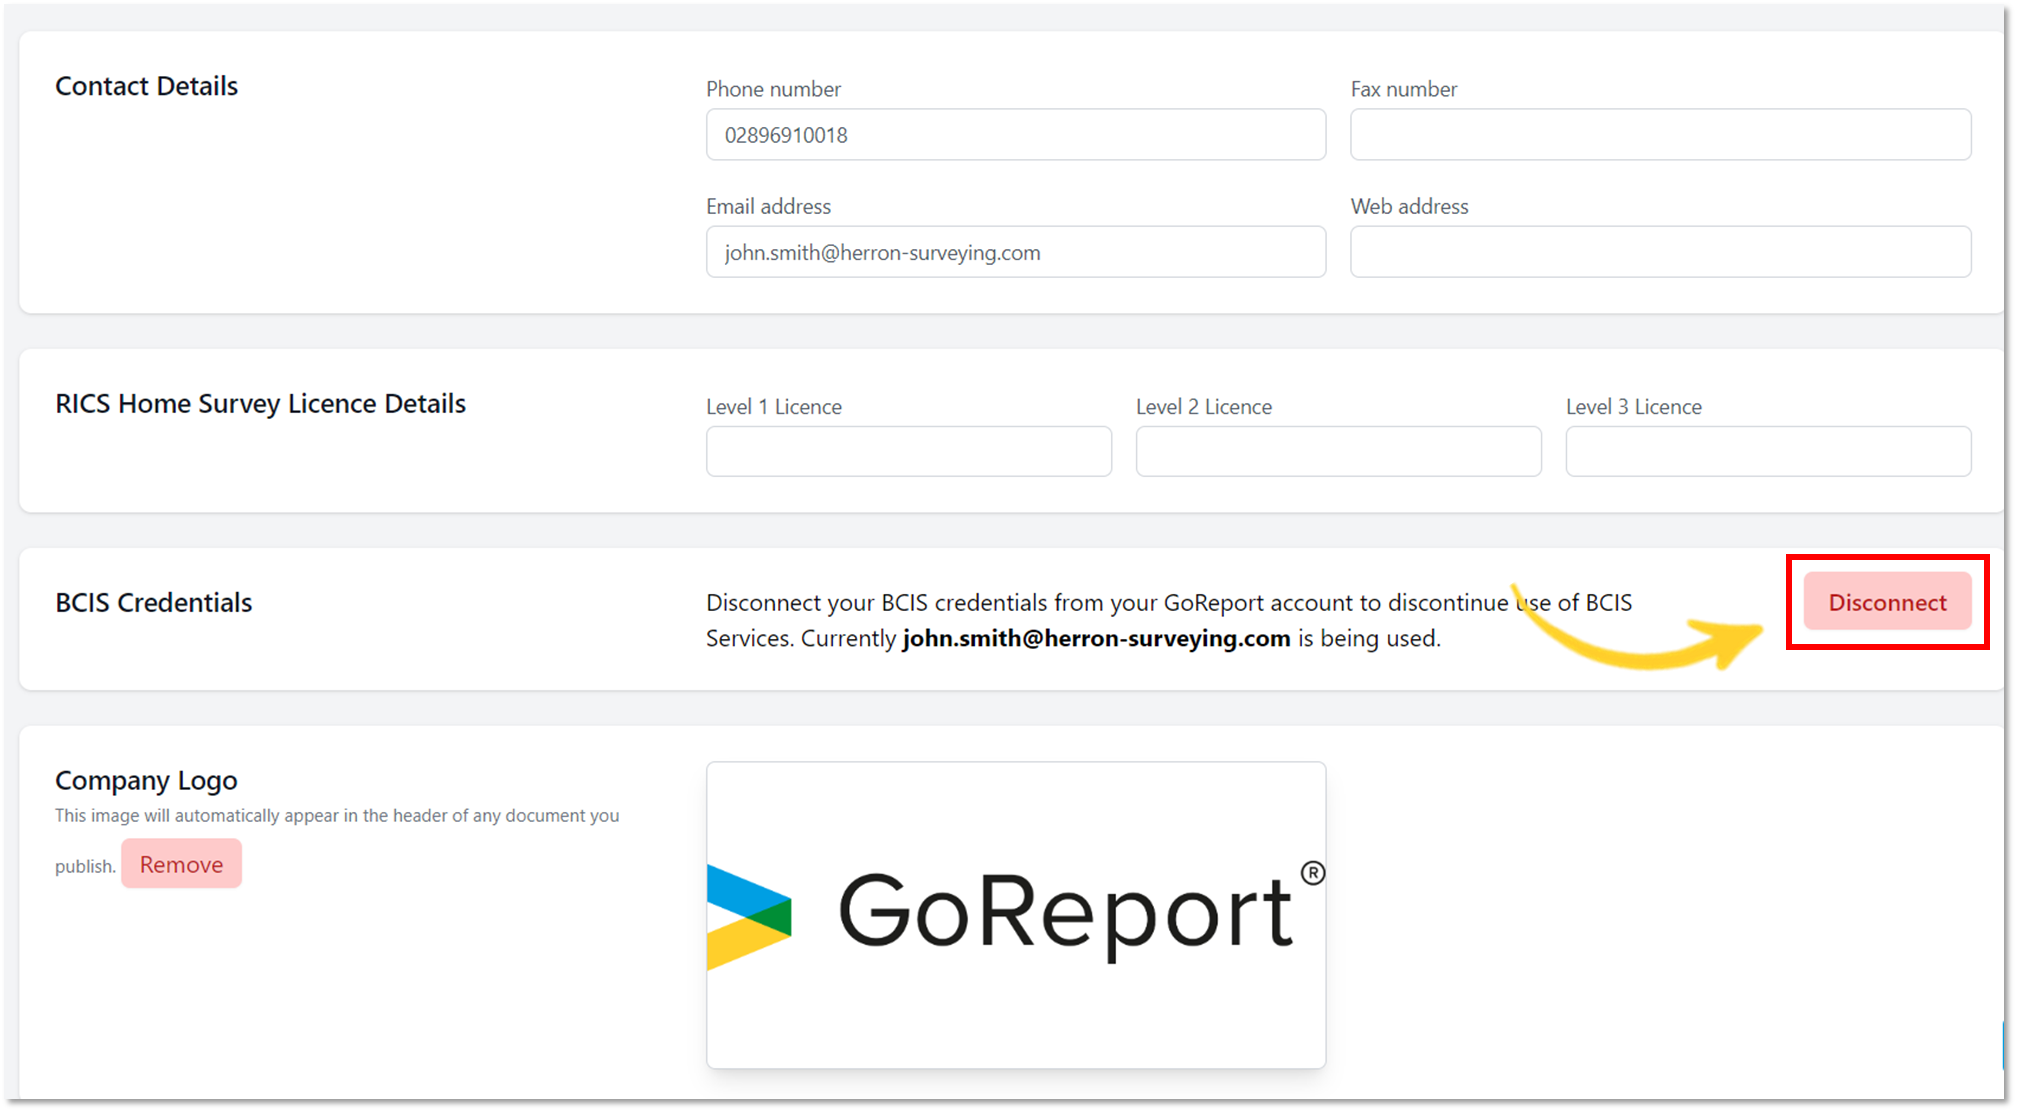The image size is (2017, 1112).
Task: Click the Fax number label
Action: pyautogui.click(x=1403, y=89)
